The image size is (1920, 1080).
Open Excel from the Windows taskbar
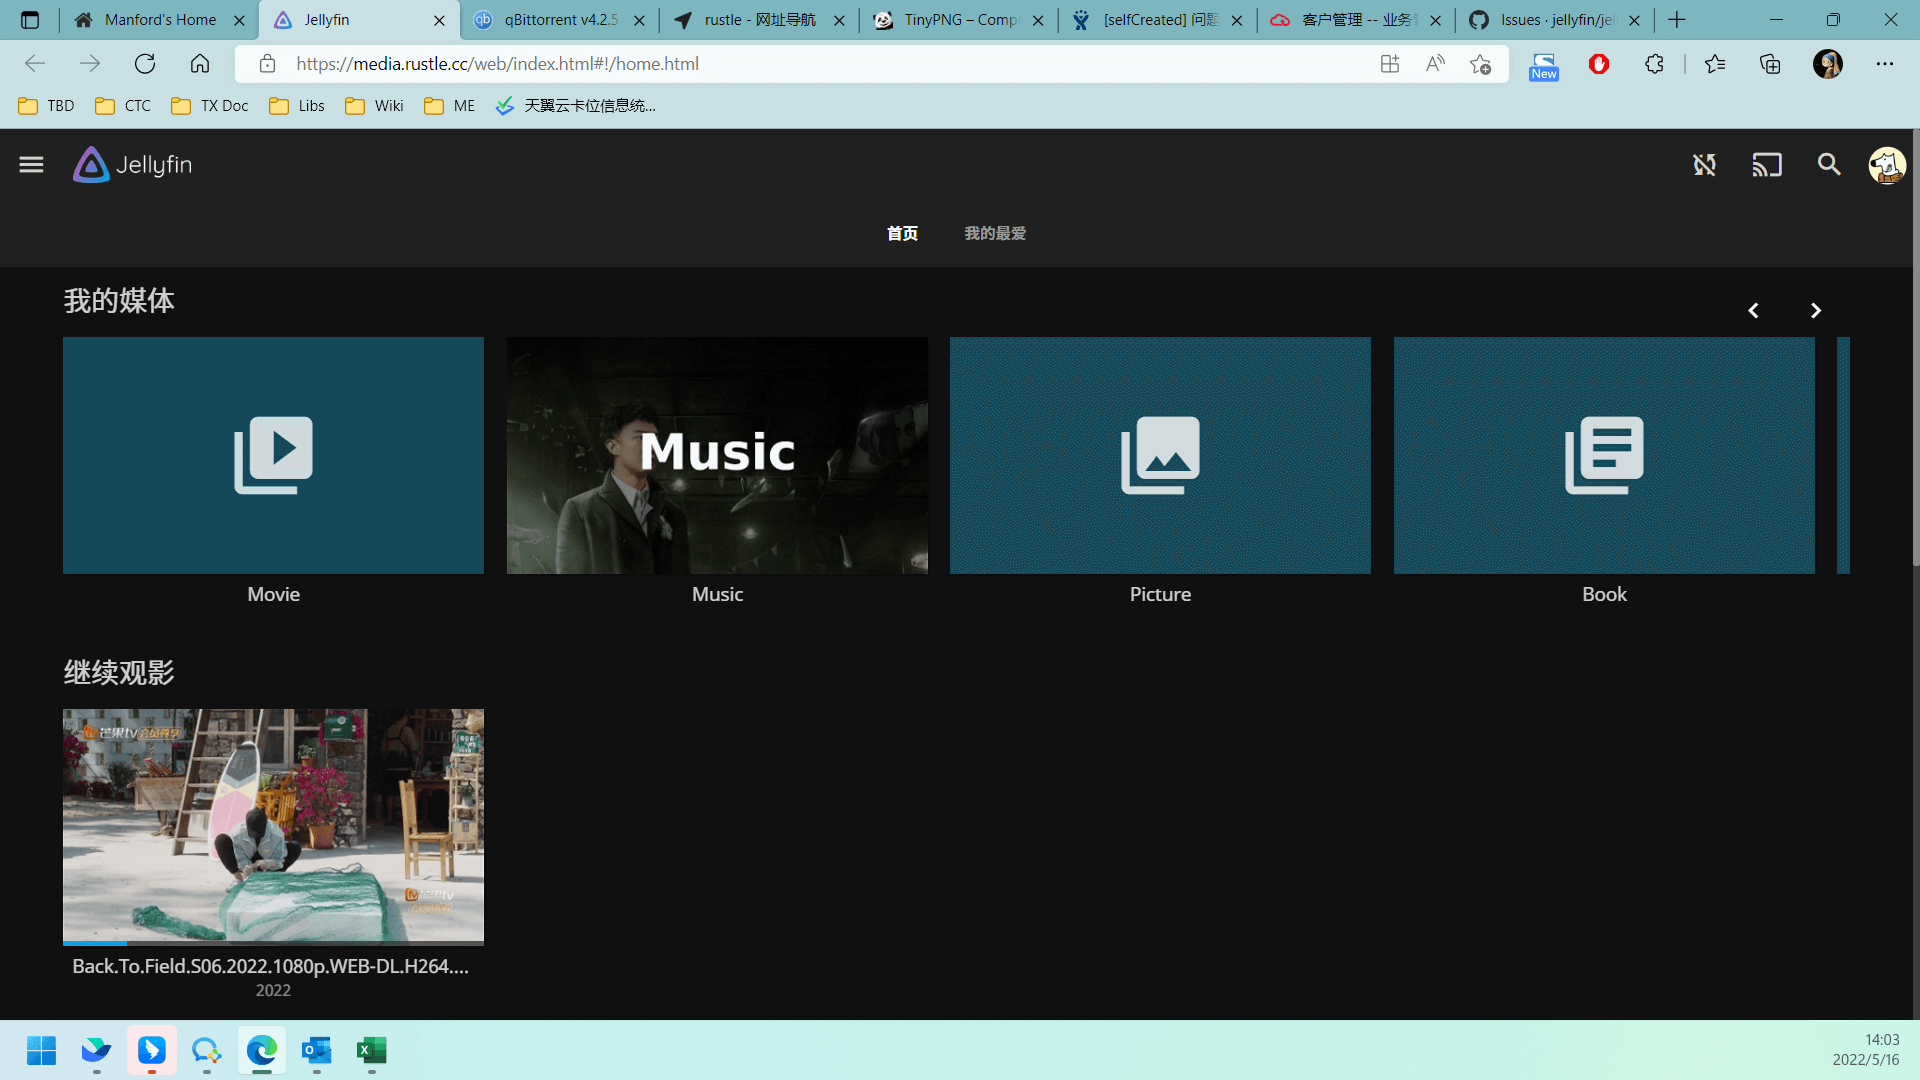coord(371,1050)
